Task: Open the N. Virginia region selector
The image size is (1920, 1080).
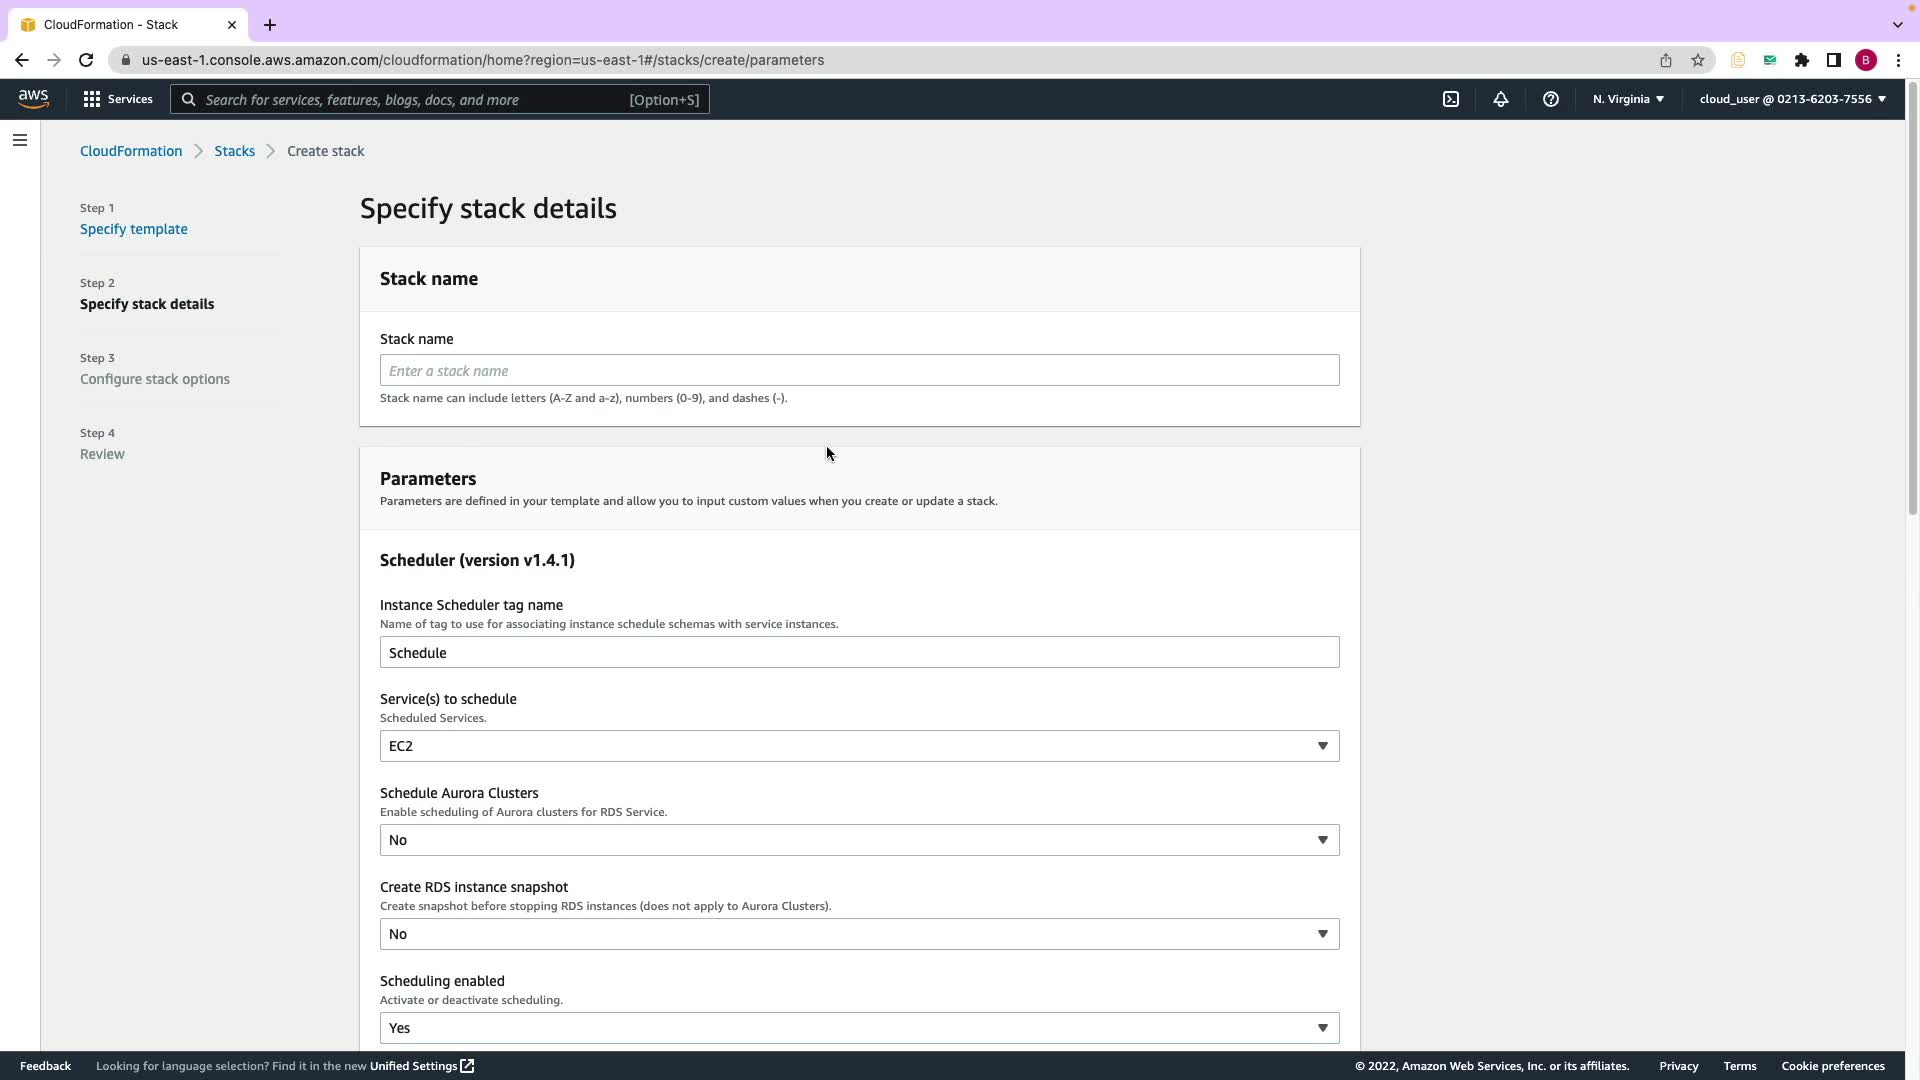Action: (x=1628, y=99)
